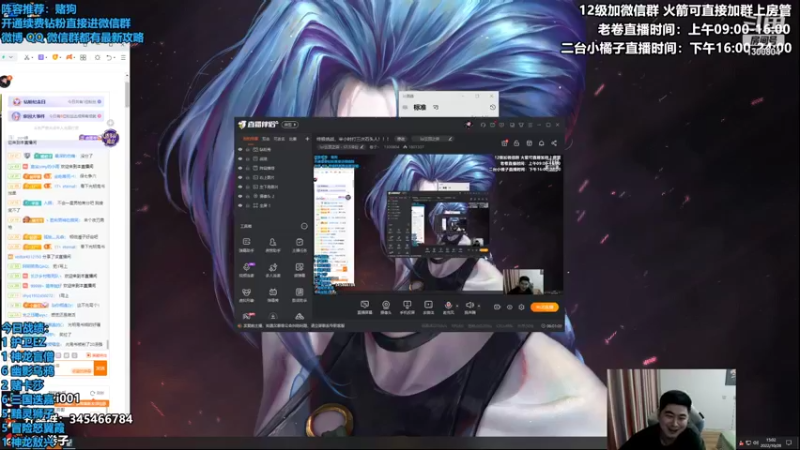Click the orange game controller icon in the browser toolbar
This screenshot has height=450, width=800.
69,58
